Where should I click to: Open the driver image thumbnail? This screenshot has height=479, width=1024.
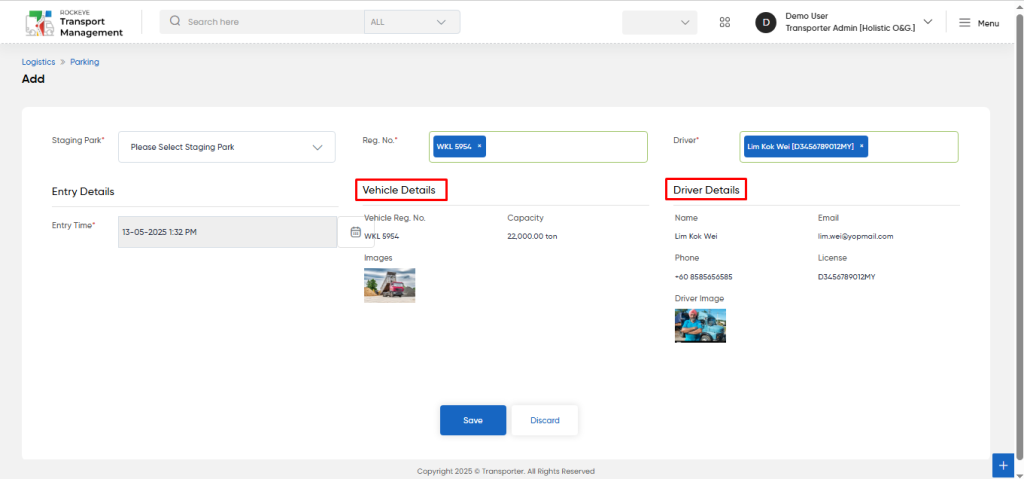point(700,325)
